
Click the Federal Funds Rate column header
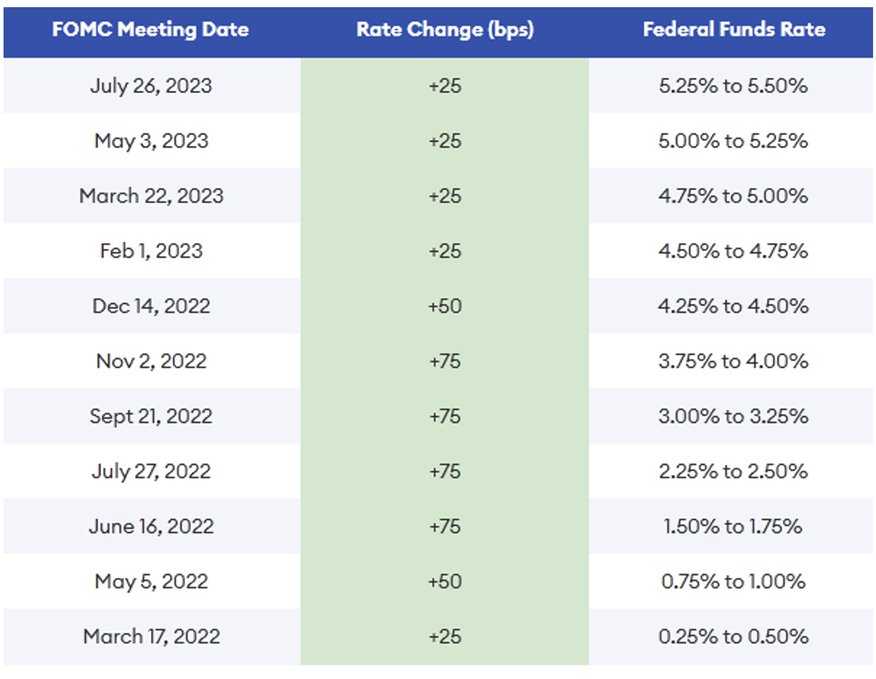point(733,29)
